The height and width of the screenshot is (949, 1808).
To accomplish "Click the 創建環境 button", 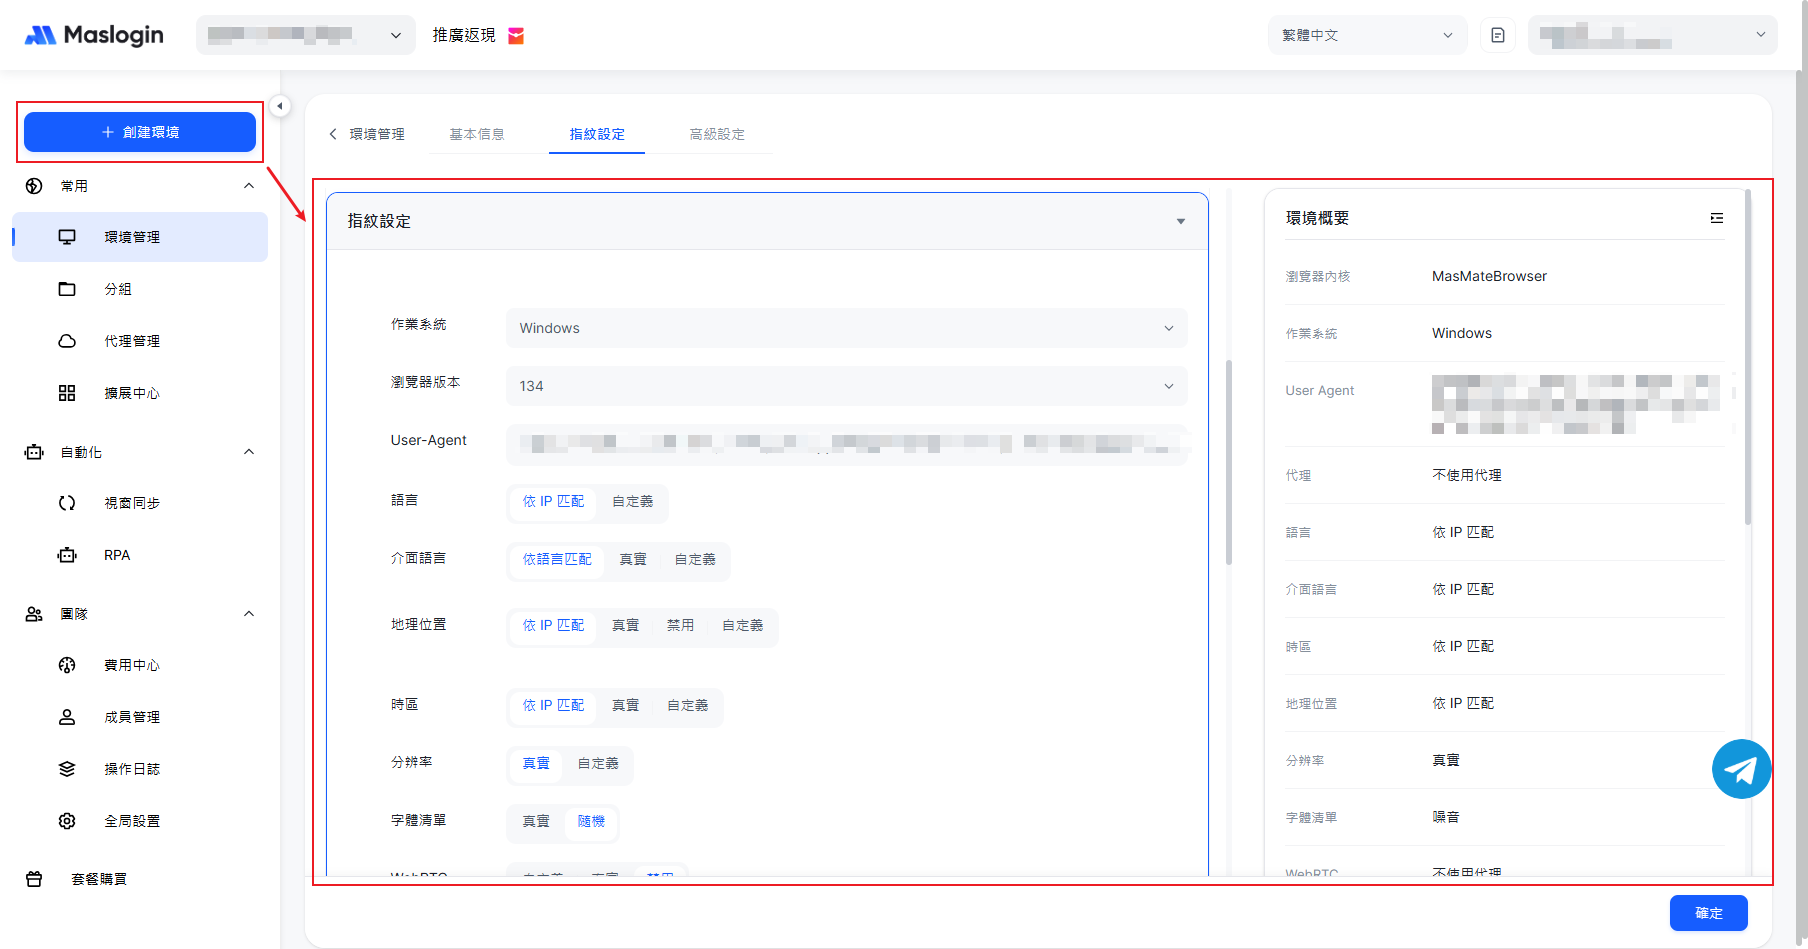I will click(140, 132).
